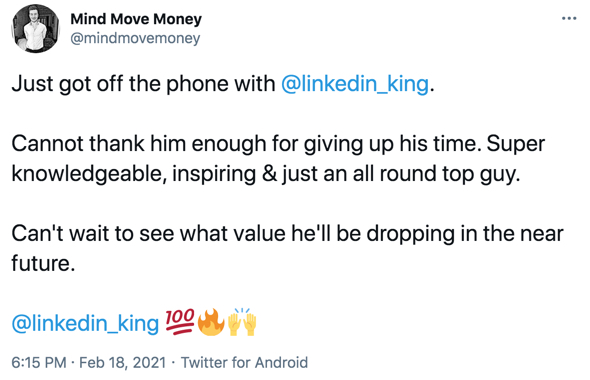Click the word "knowledgeable" in the tweet

coord(89,174)
